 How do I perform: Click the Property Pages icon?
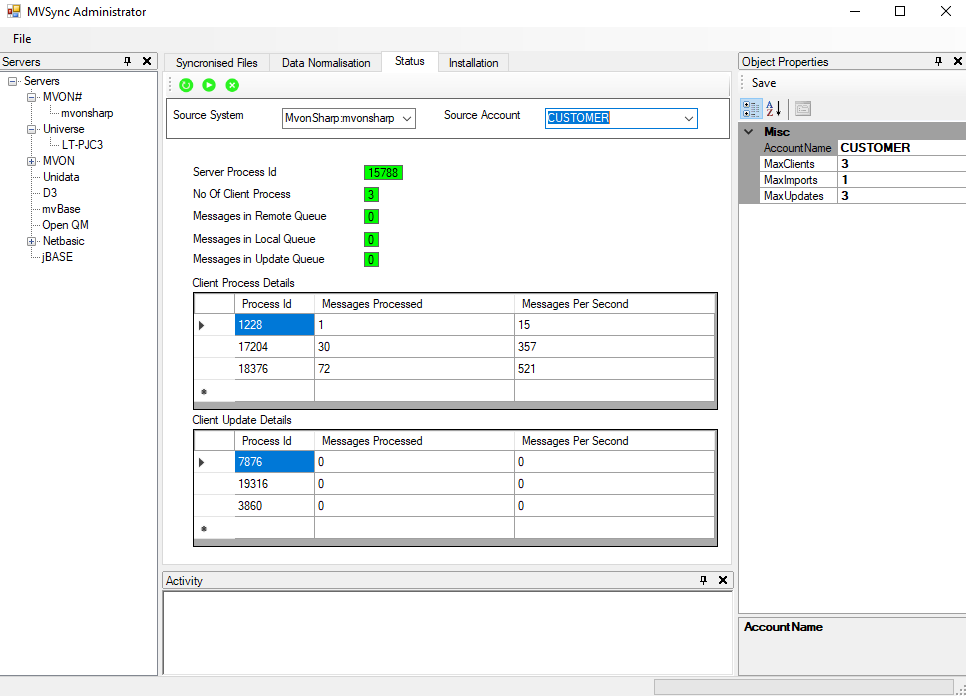click(803, 109)
